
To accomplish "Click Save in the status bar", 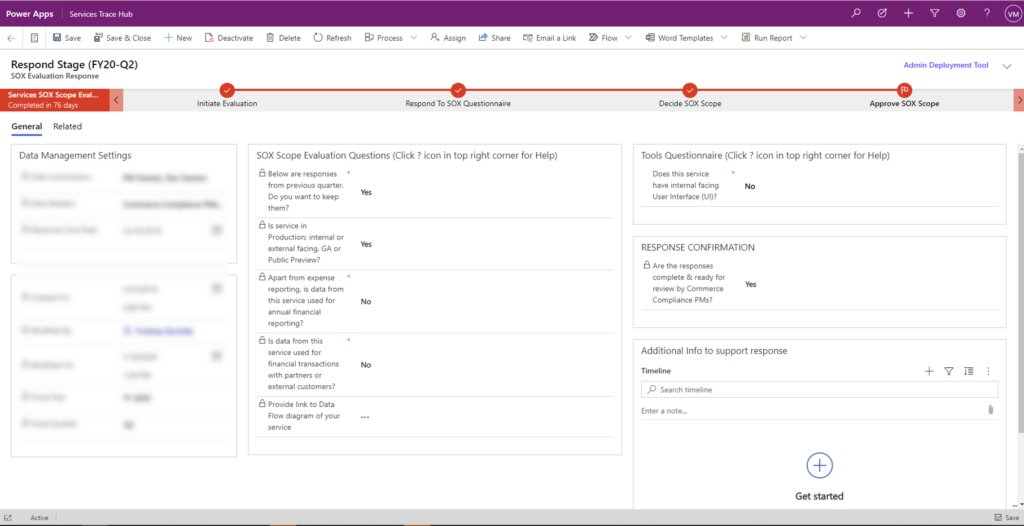I will click(x=1006, y=518).
